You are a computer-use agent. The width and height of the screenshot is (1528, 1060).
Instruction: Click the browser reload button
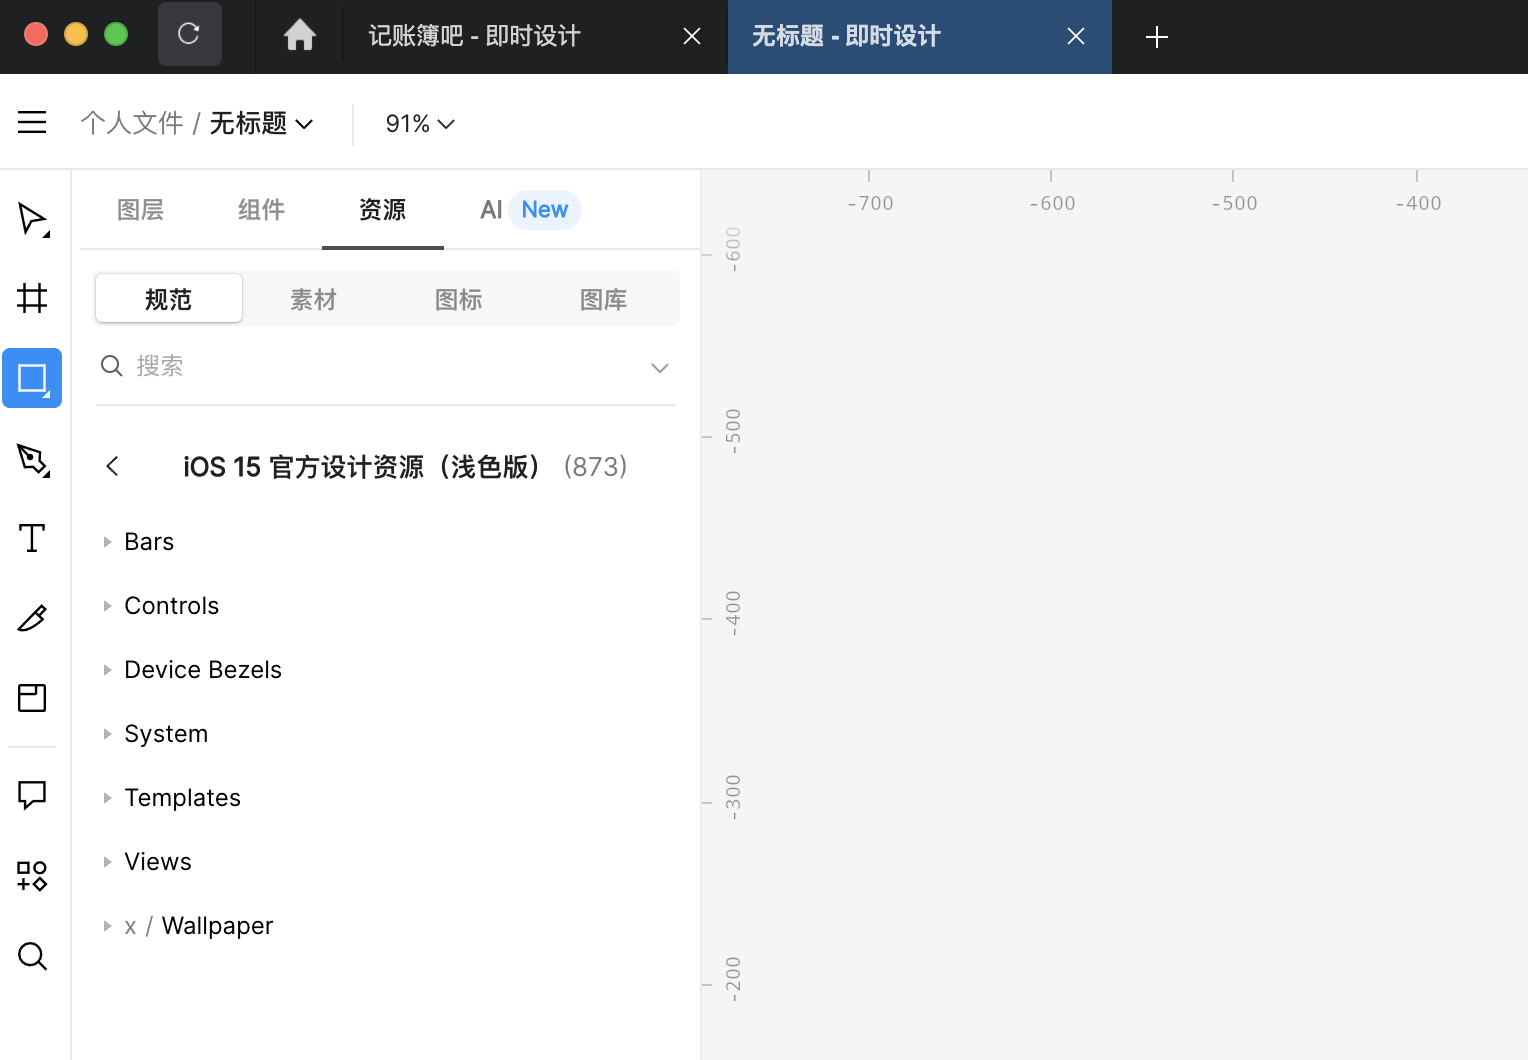pos(189,34)
